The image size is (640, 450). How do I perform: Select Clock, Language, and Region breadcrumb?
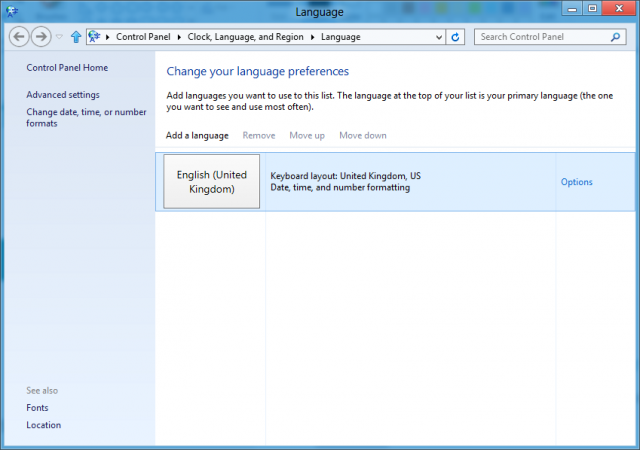tap(245, 37)
